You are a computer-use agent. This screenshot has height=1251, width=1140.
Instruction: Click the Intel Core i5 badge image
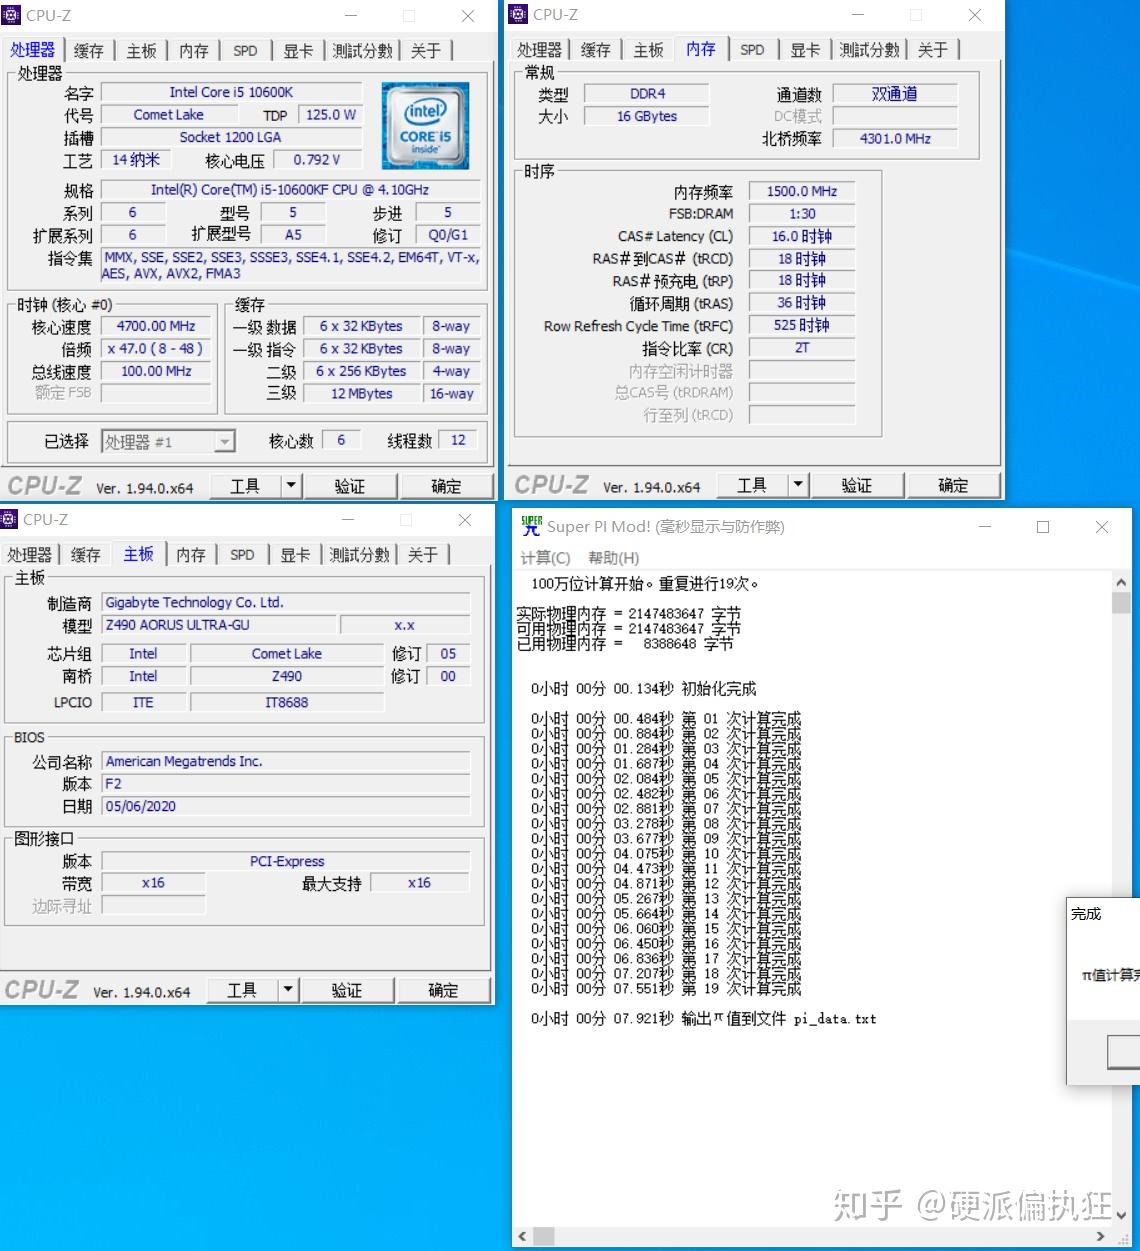pyautogui.click(x=425, y=126)
